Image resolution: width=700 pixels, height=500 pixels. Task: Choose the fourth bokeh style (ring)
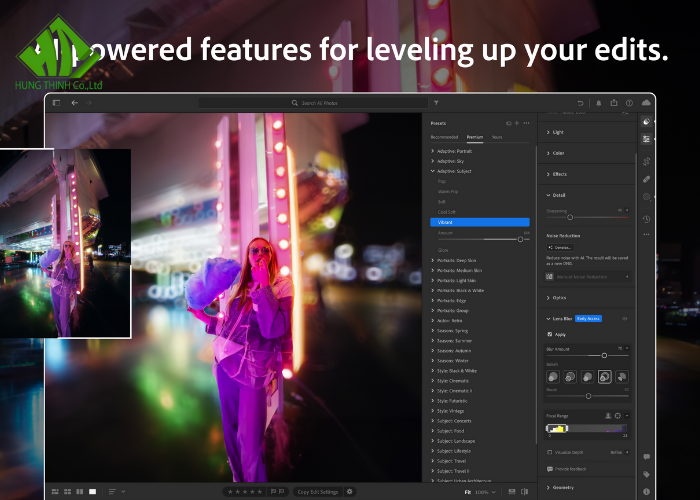pyautogui.click(x=604, y=377)
